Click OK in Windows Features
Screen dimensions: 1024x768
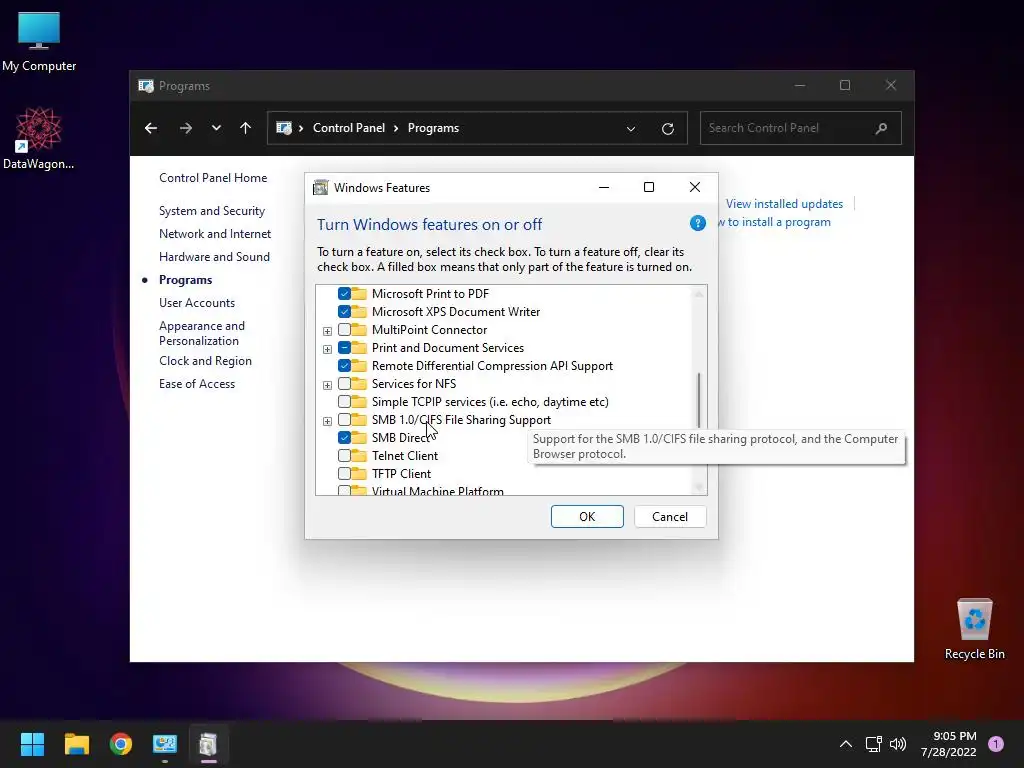coord(587,517)
